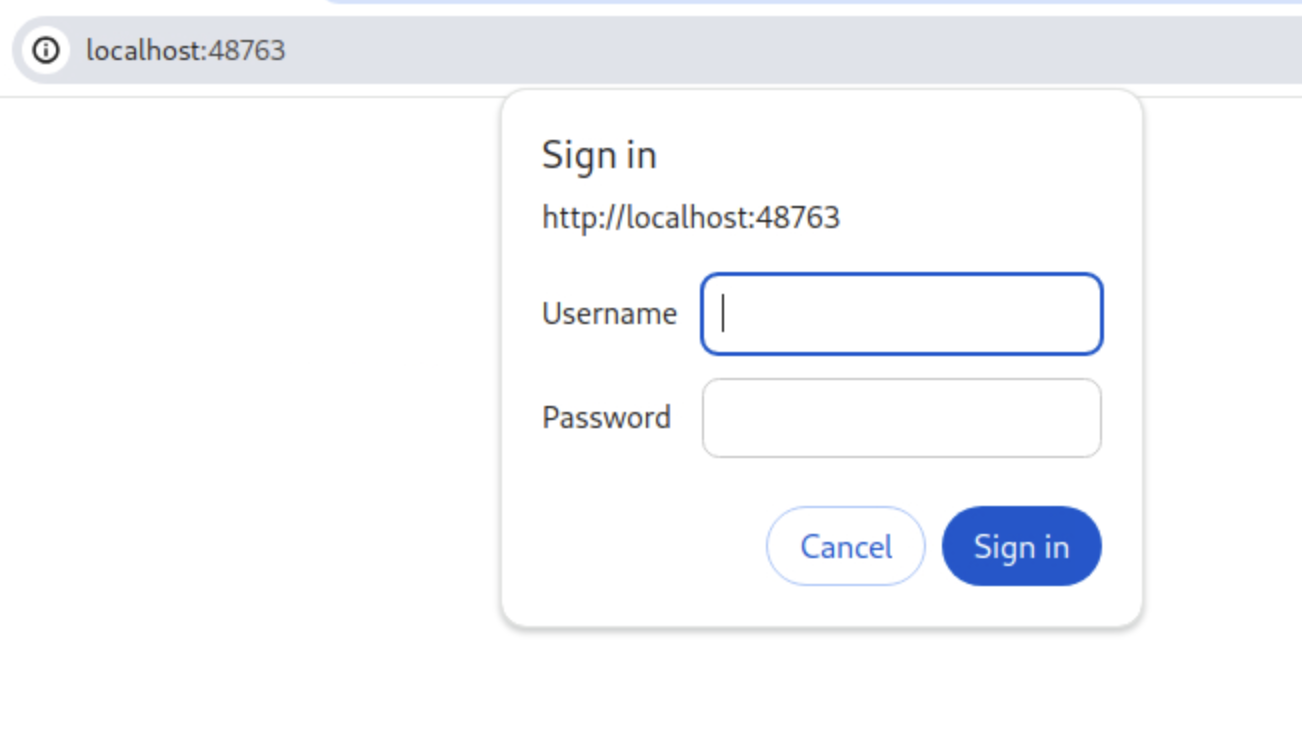
Task: Dismiss the authentication prompt with Cancel
Action: 845,546
